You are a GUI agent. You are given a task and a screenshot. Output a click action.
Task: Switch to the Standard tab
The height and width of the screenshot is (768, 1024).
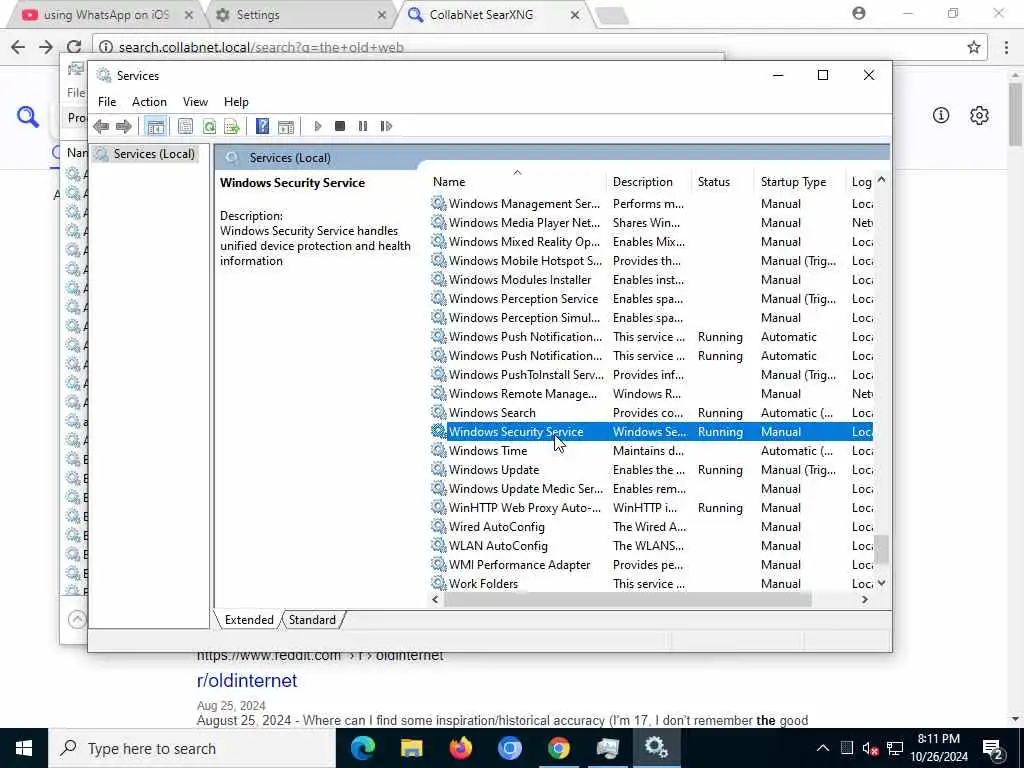[x=312, y=620]
